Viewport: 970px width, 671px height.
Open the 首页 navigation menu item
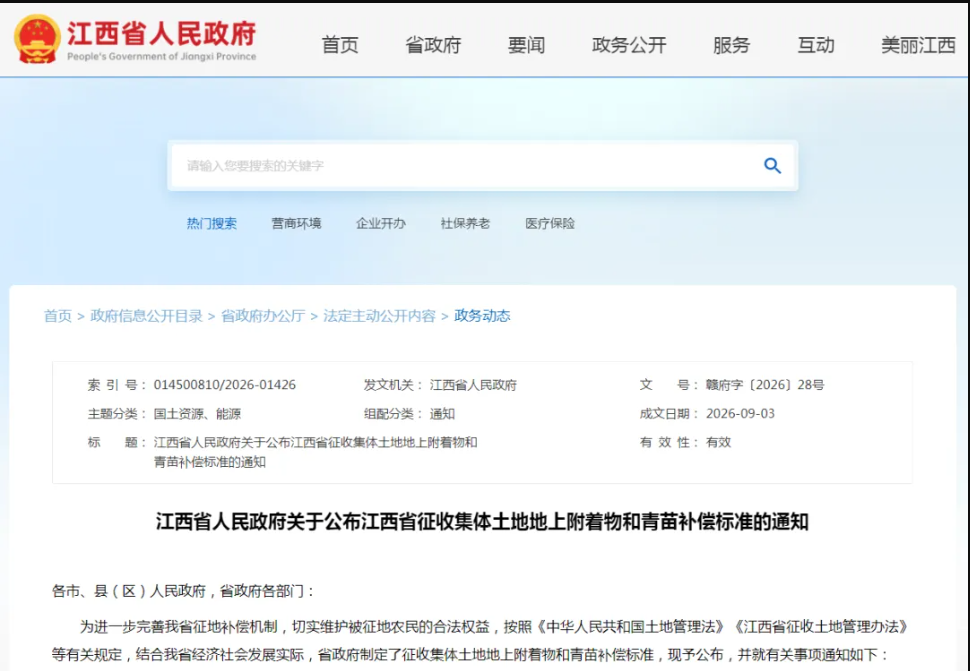(340, 45)
